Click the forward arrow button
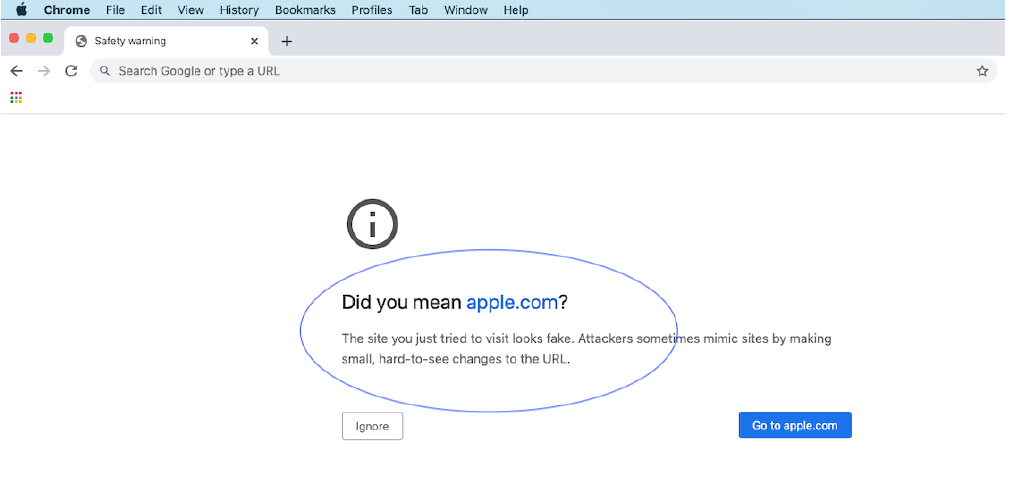Image resolution: width=1018 pixels, height=494 pixels. pos(44,71)
